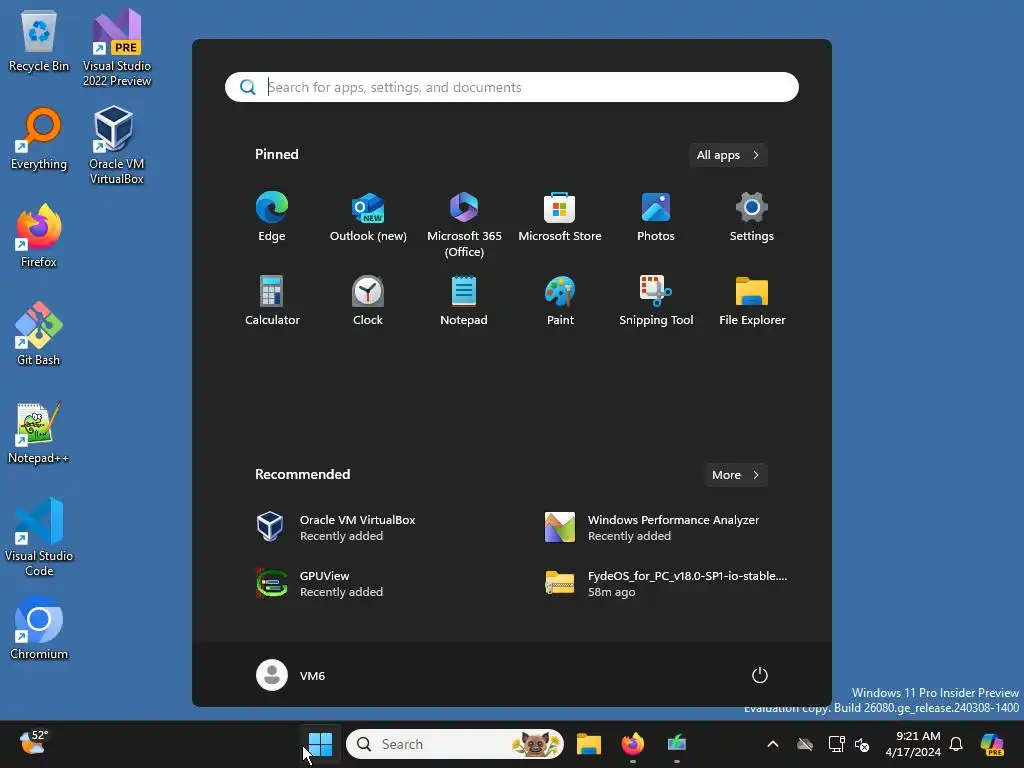Click the taskbar Search box
The height and width of the screenshot is (768, 1024).
click(x=455, y=744)
